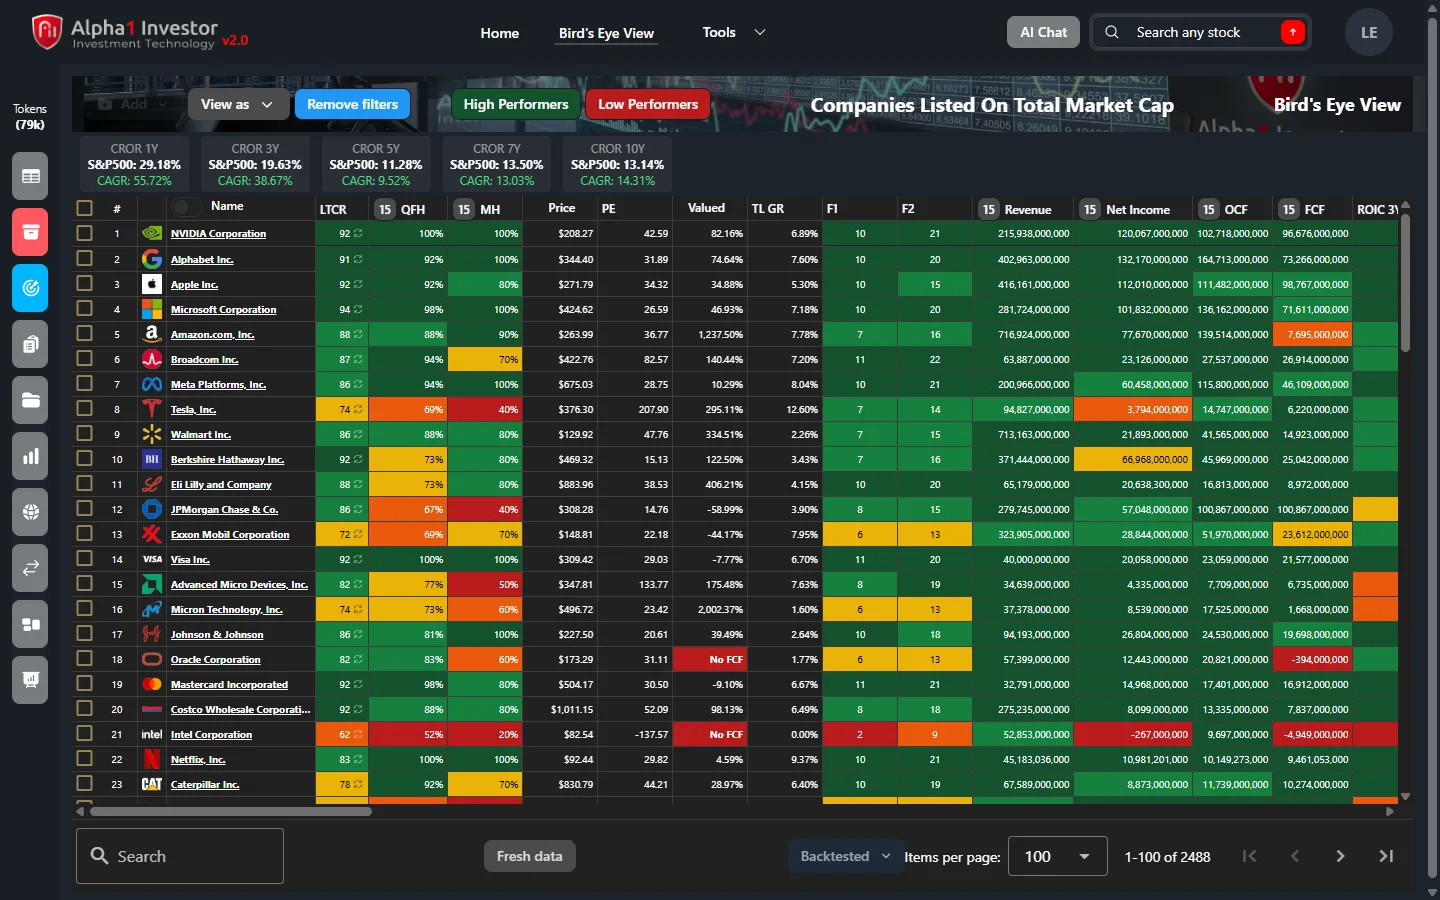The height and width of the screenshot is (900, 1440).
Task: Sort by the LTCR column header
Action: tap(333, 209)
